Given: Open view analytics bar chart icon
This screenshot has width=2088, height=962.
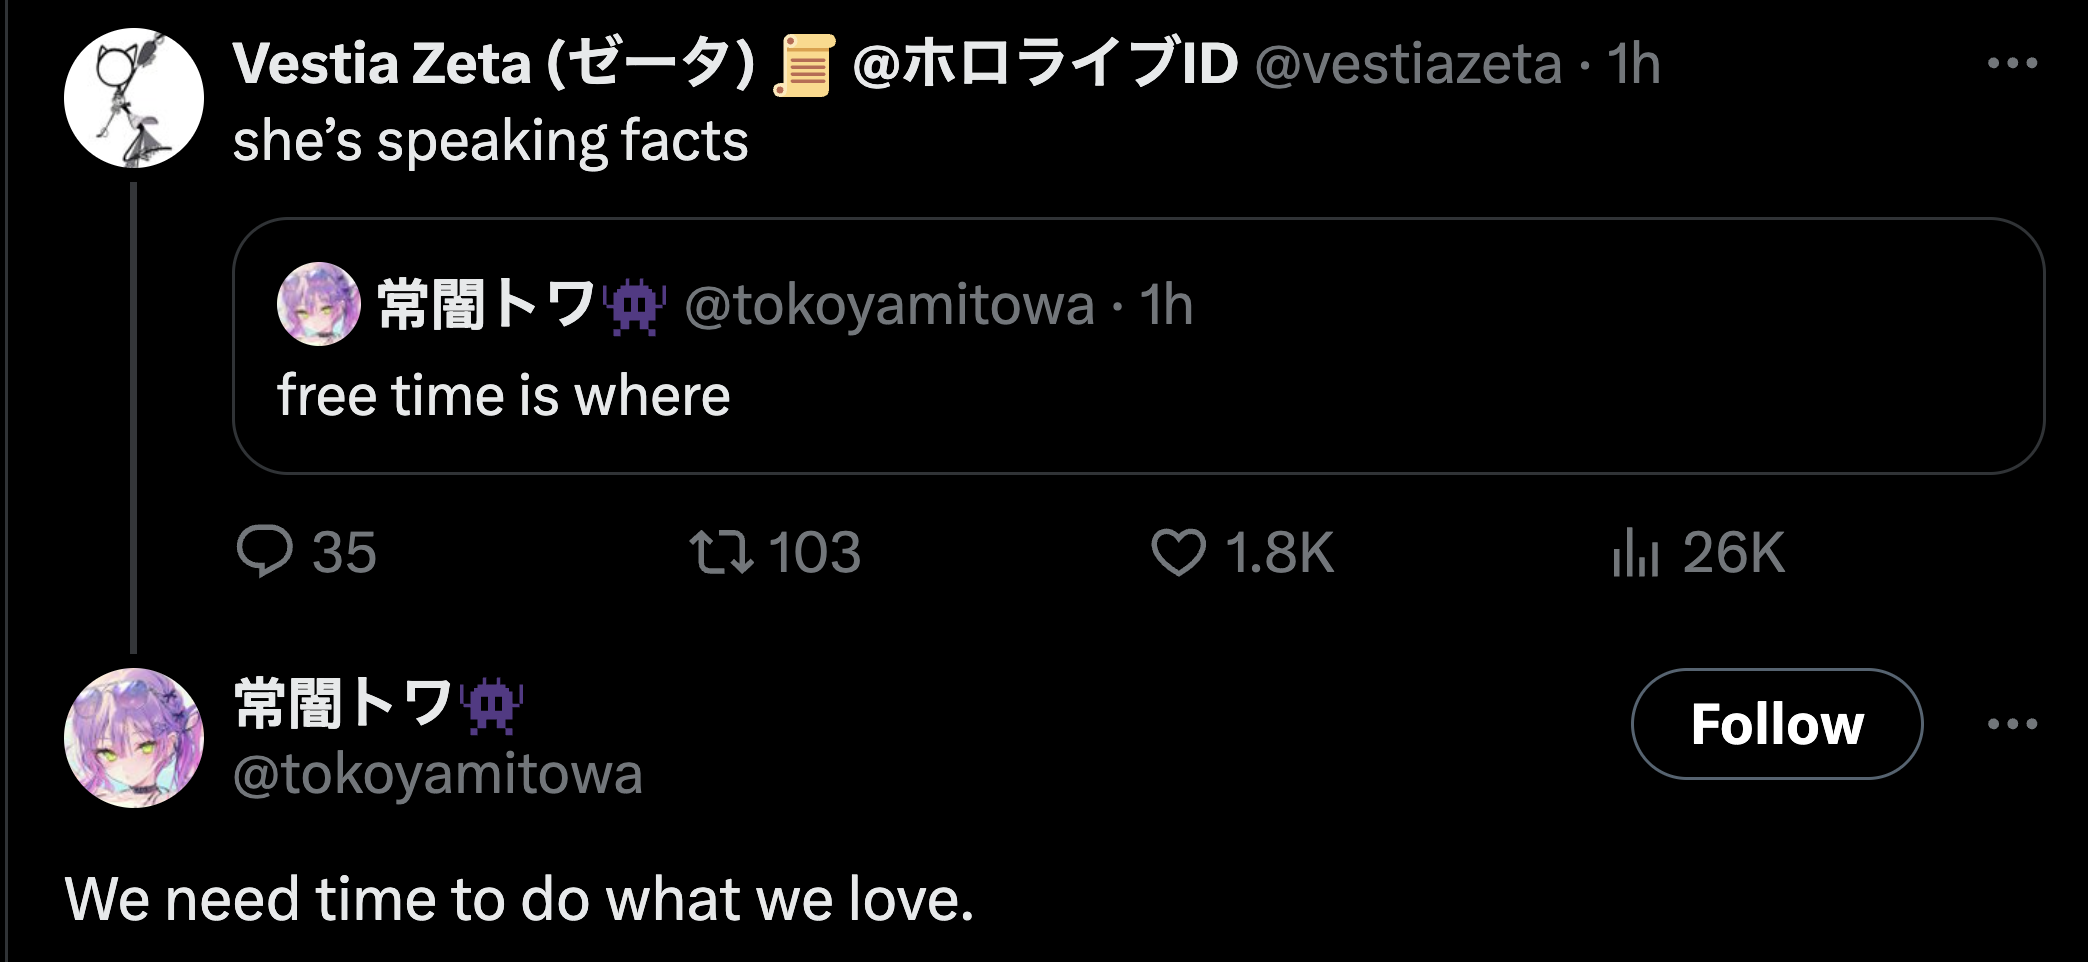Looking at the screenshot, I should 1635,554.
